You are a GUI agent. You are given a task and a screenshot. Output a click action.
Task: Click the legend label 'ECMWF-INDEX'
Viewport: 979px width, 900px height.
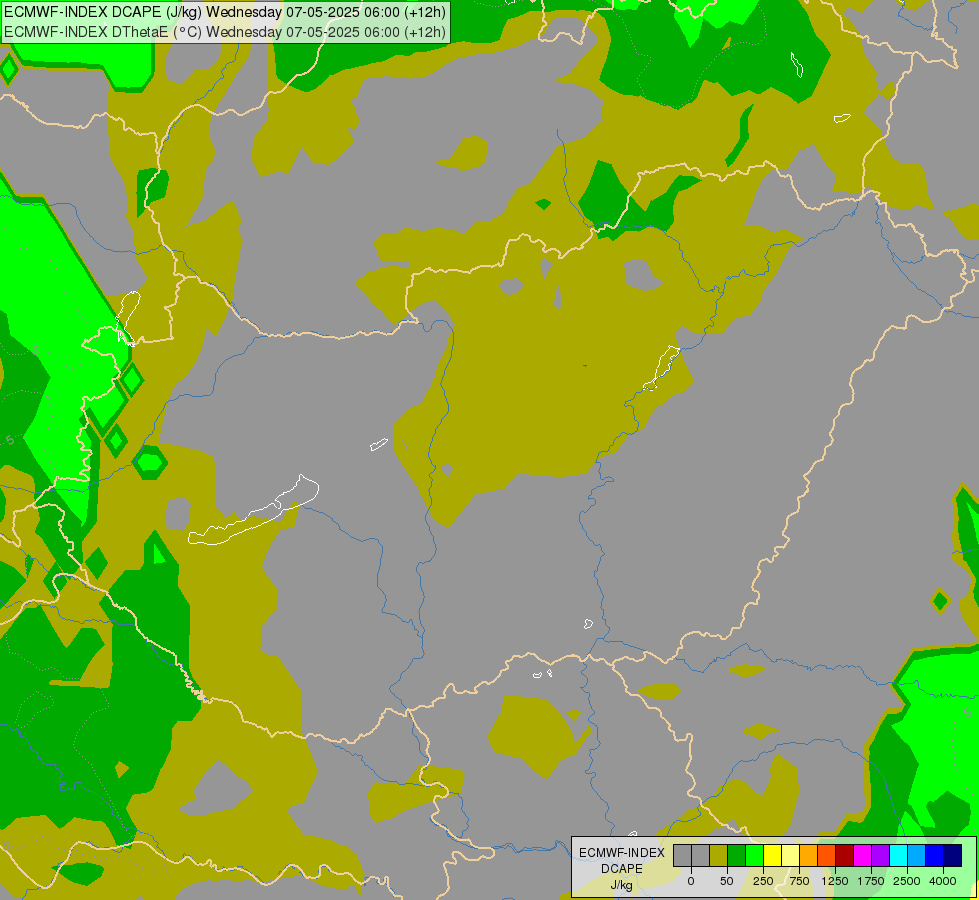point(621,853)
